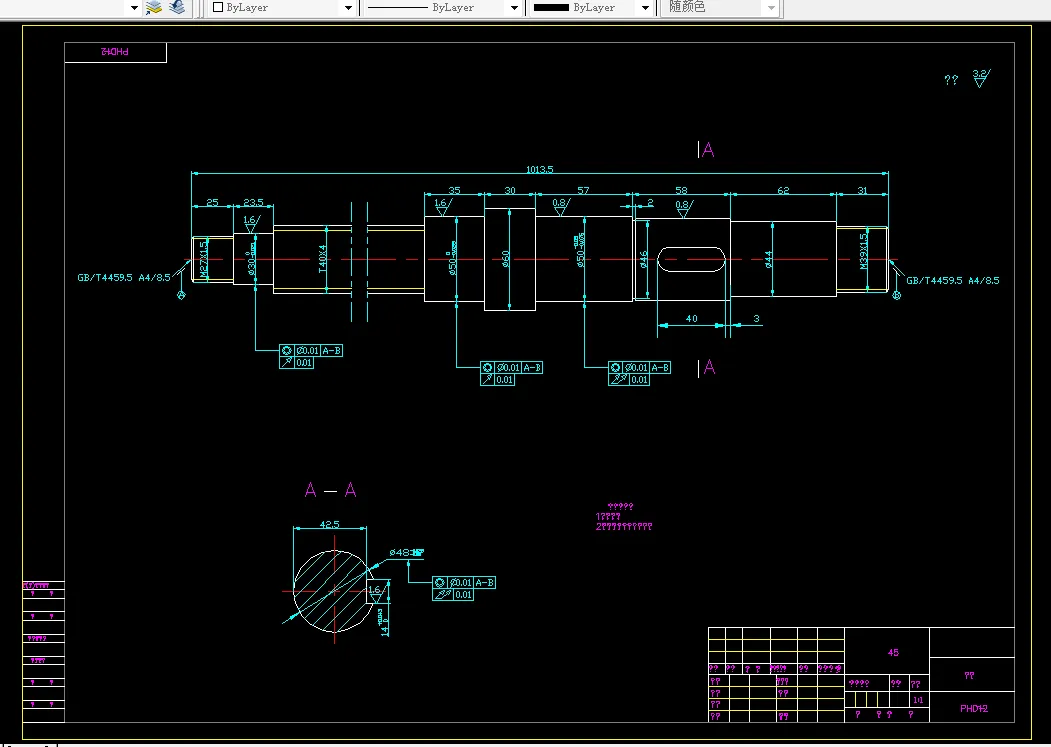Click the M39X1.5 thread label
The width and height of the screenshot is (1051, 747).
click(x=863, y=251)
